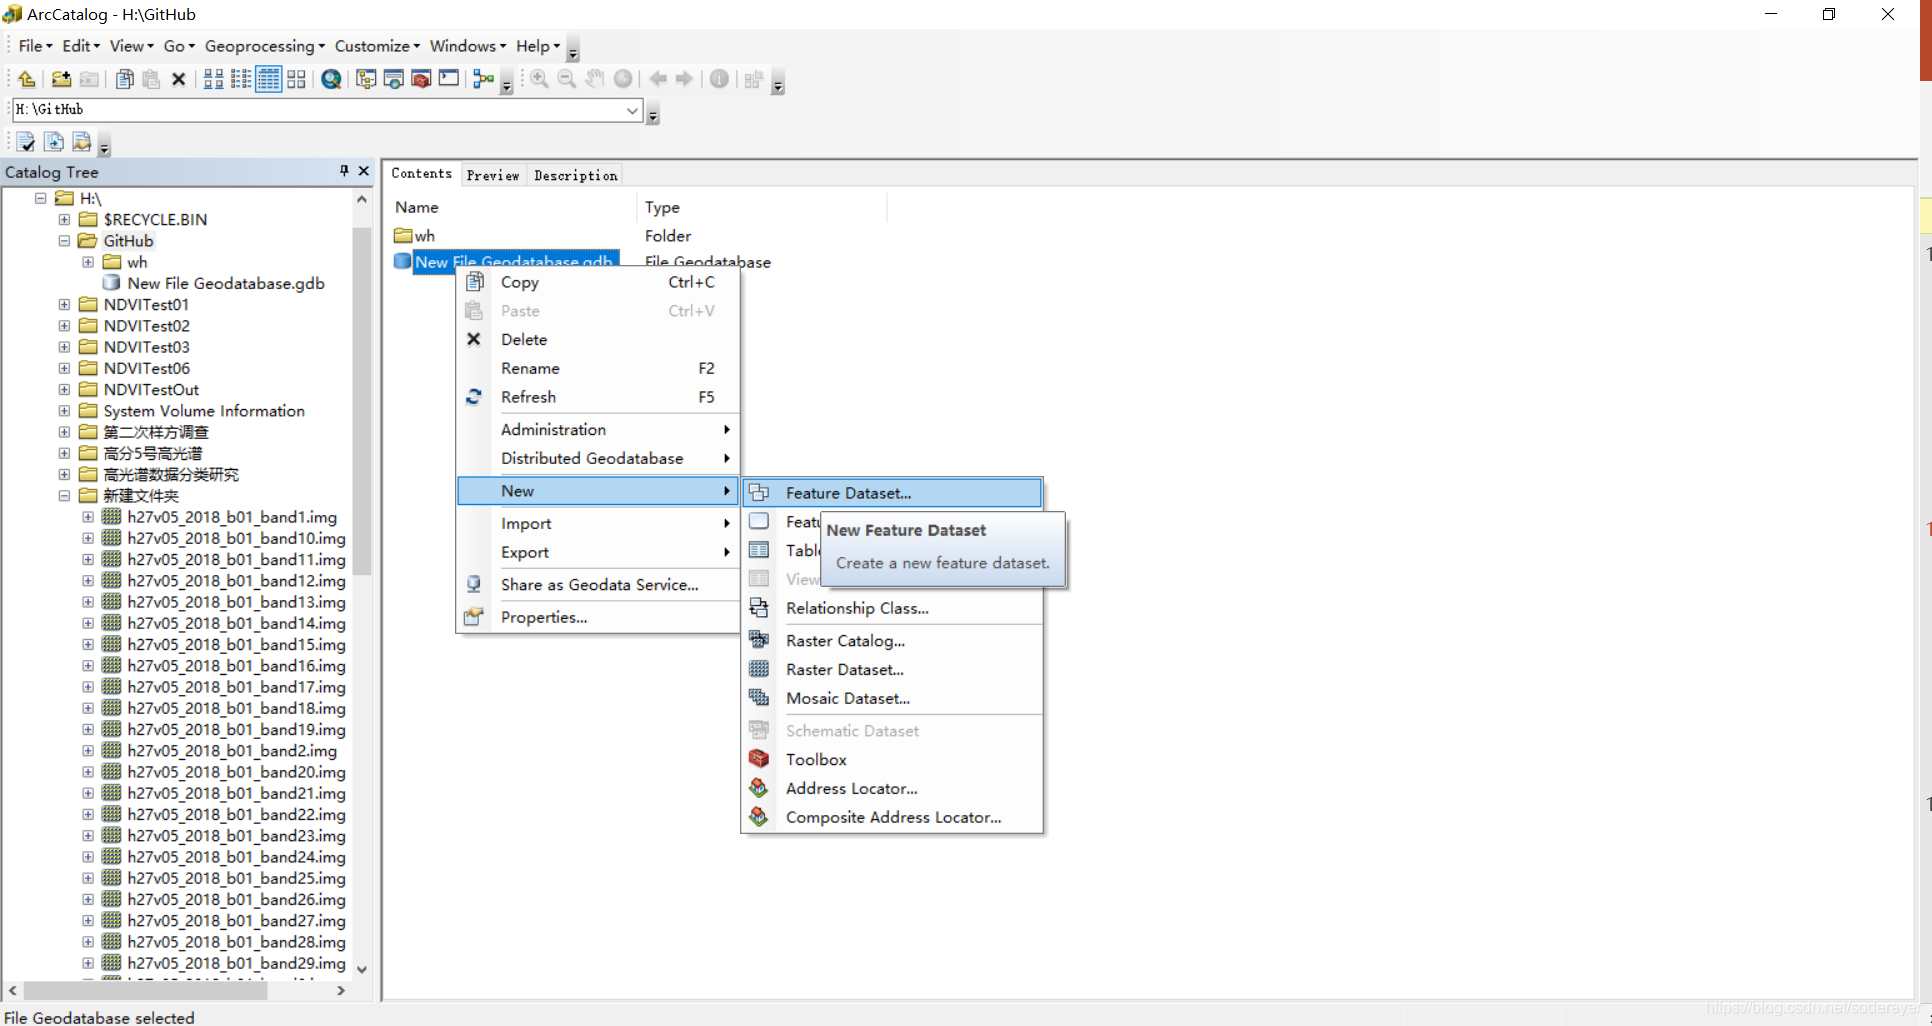The image size is (1932, 1026).
Task: Open the Search window icon
Action: pos(394,79)
